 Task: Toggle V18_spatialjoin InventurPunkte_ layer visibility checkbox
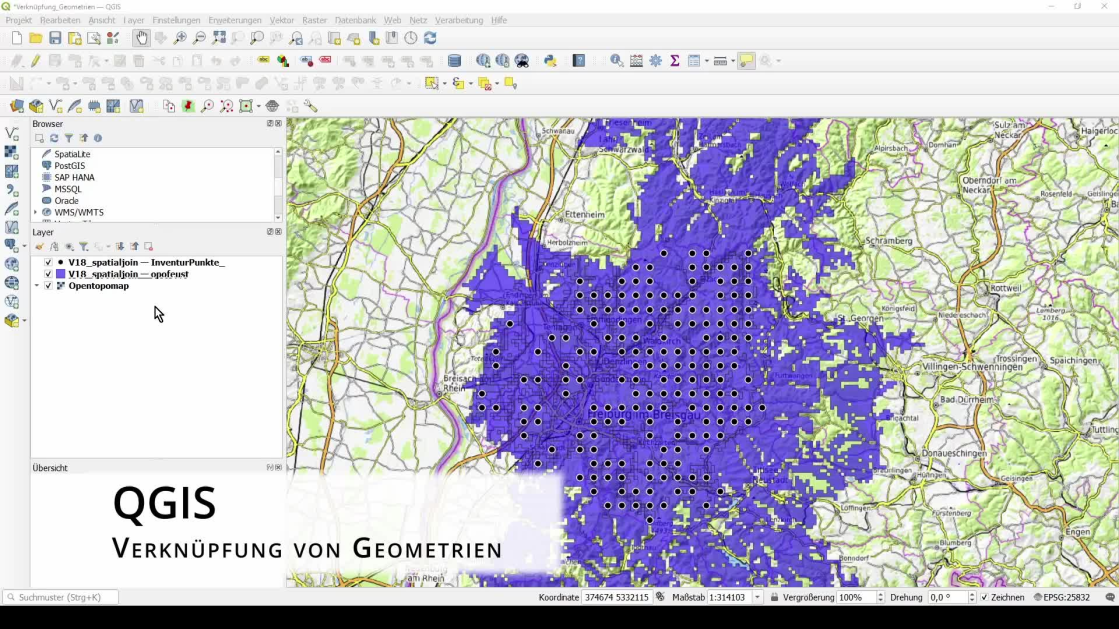pos(49,262)
